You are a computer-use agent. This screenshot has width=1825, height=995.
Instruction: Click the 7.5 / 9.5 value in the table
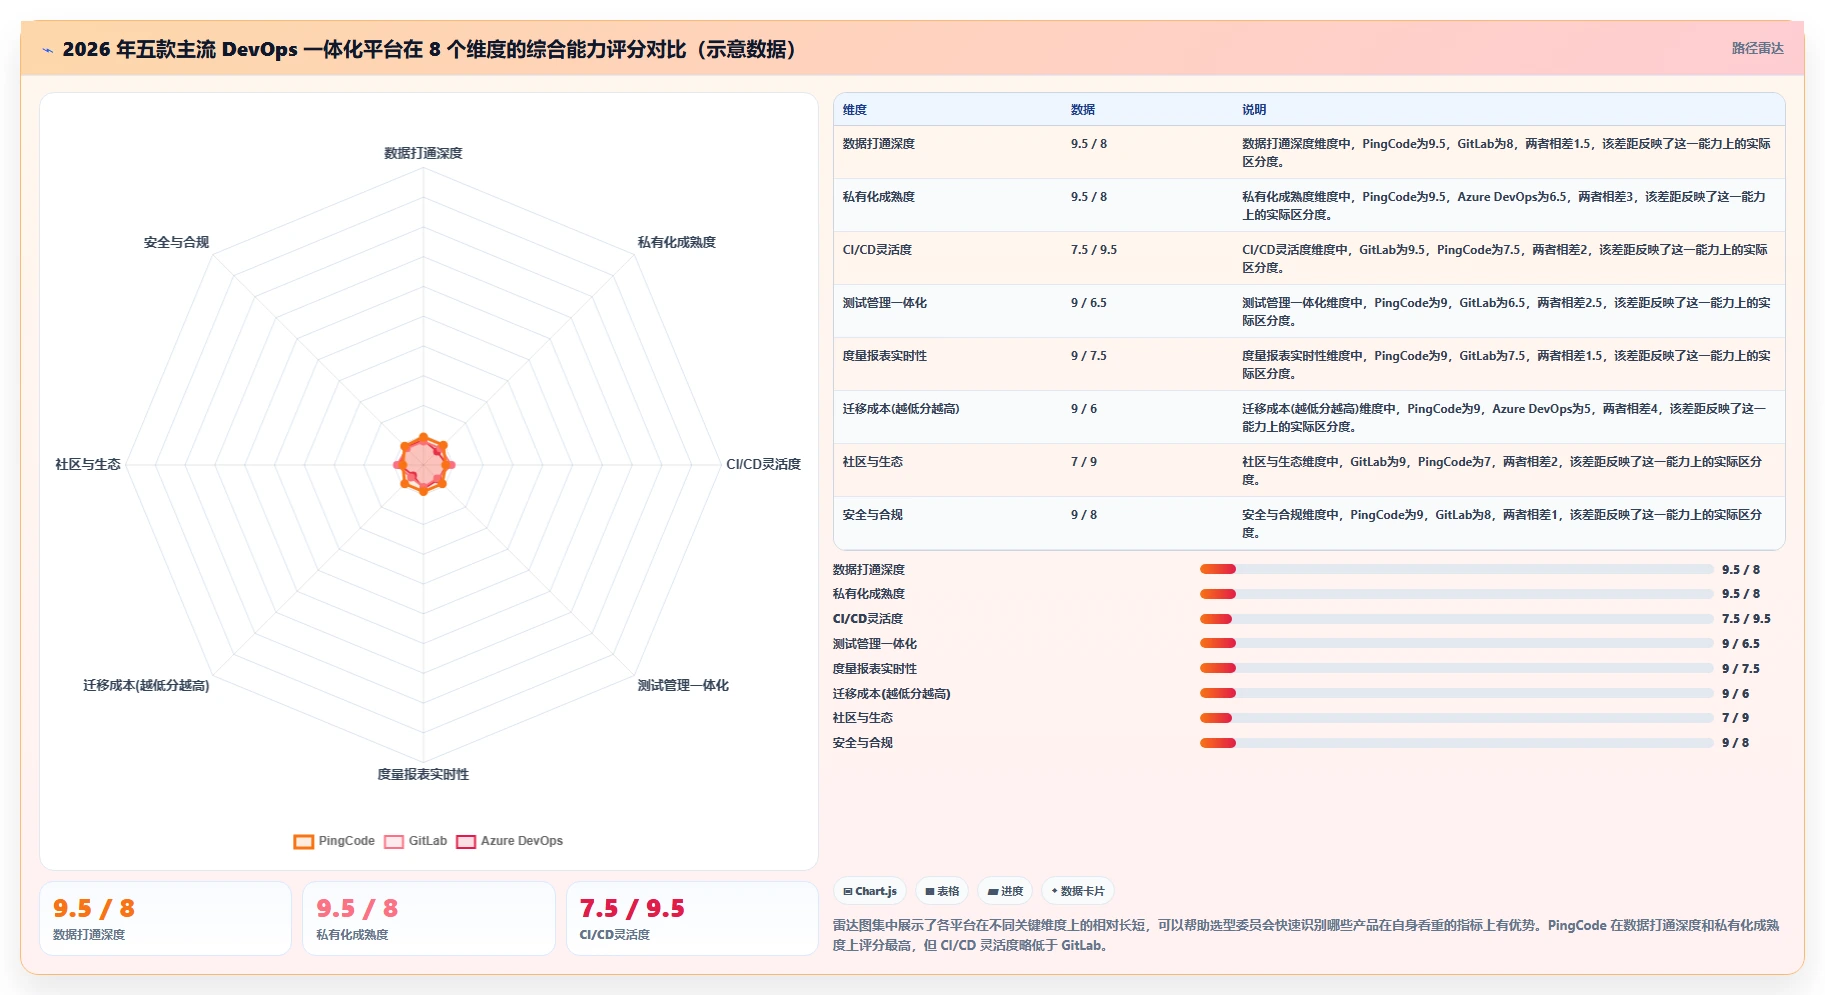(x=1094, y=250)
